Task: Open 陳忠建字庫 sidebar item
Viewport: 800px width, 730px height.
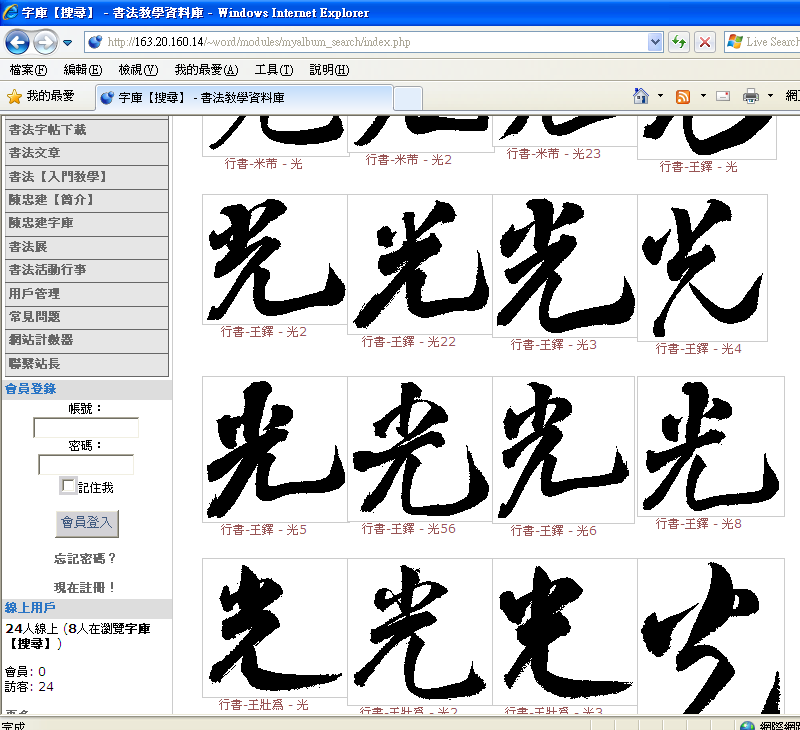Action: [87, 223]
